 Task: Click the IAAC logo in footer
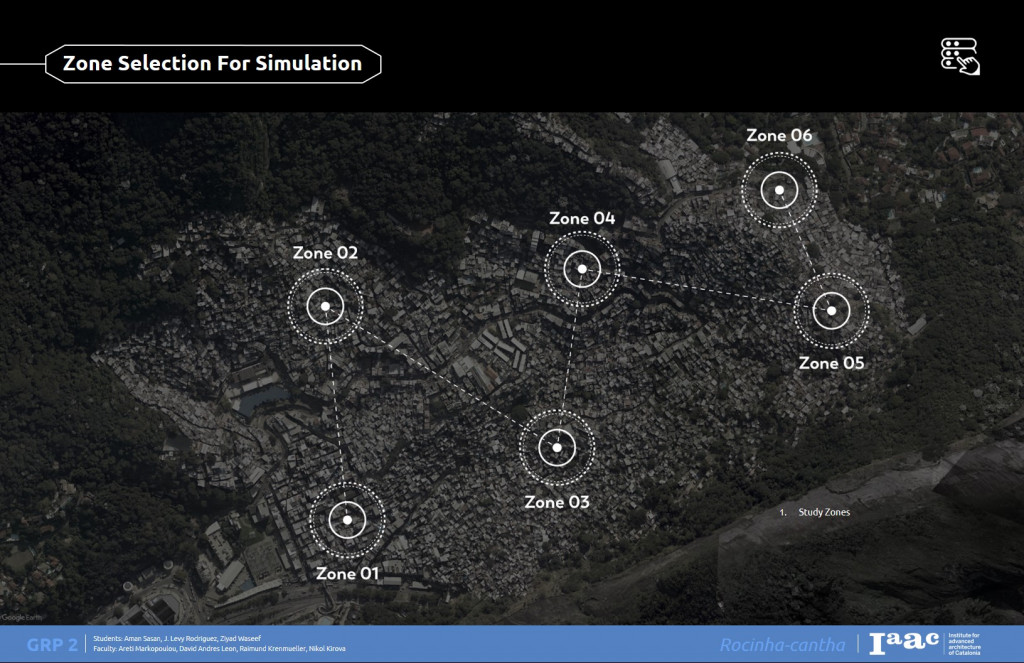(x=904, y=643)
